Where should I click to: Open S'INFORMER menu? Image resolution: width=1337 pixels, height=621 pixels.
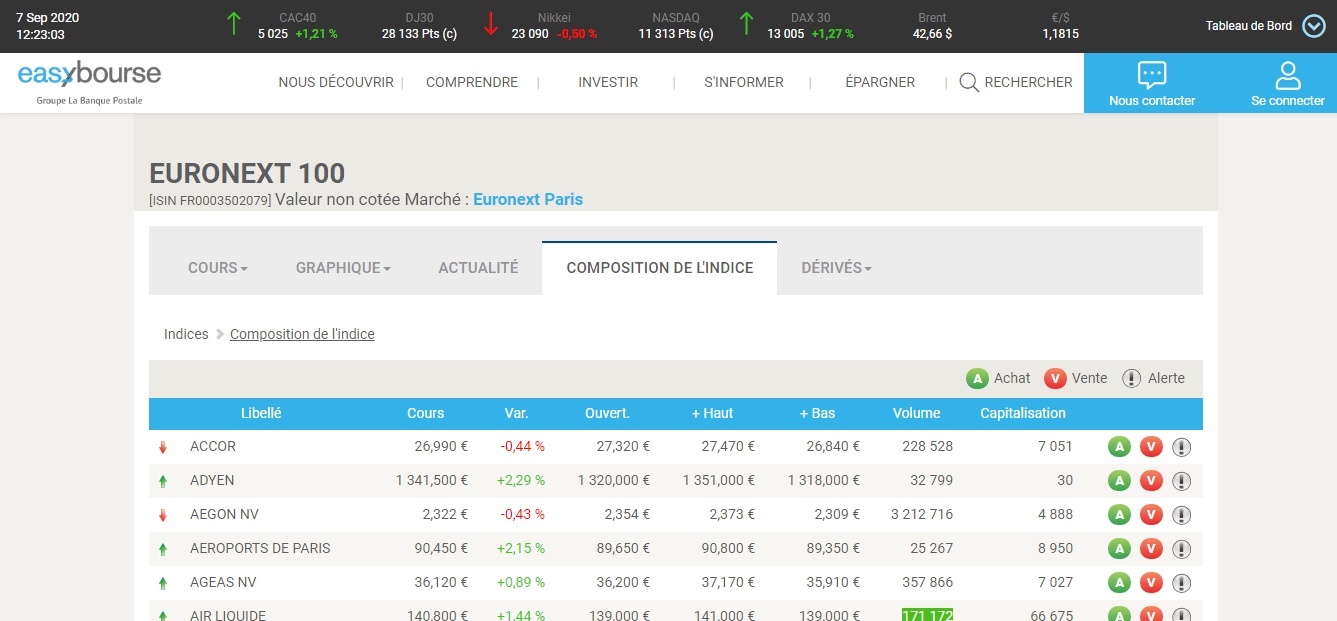point(744,82)
